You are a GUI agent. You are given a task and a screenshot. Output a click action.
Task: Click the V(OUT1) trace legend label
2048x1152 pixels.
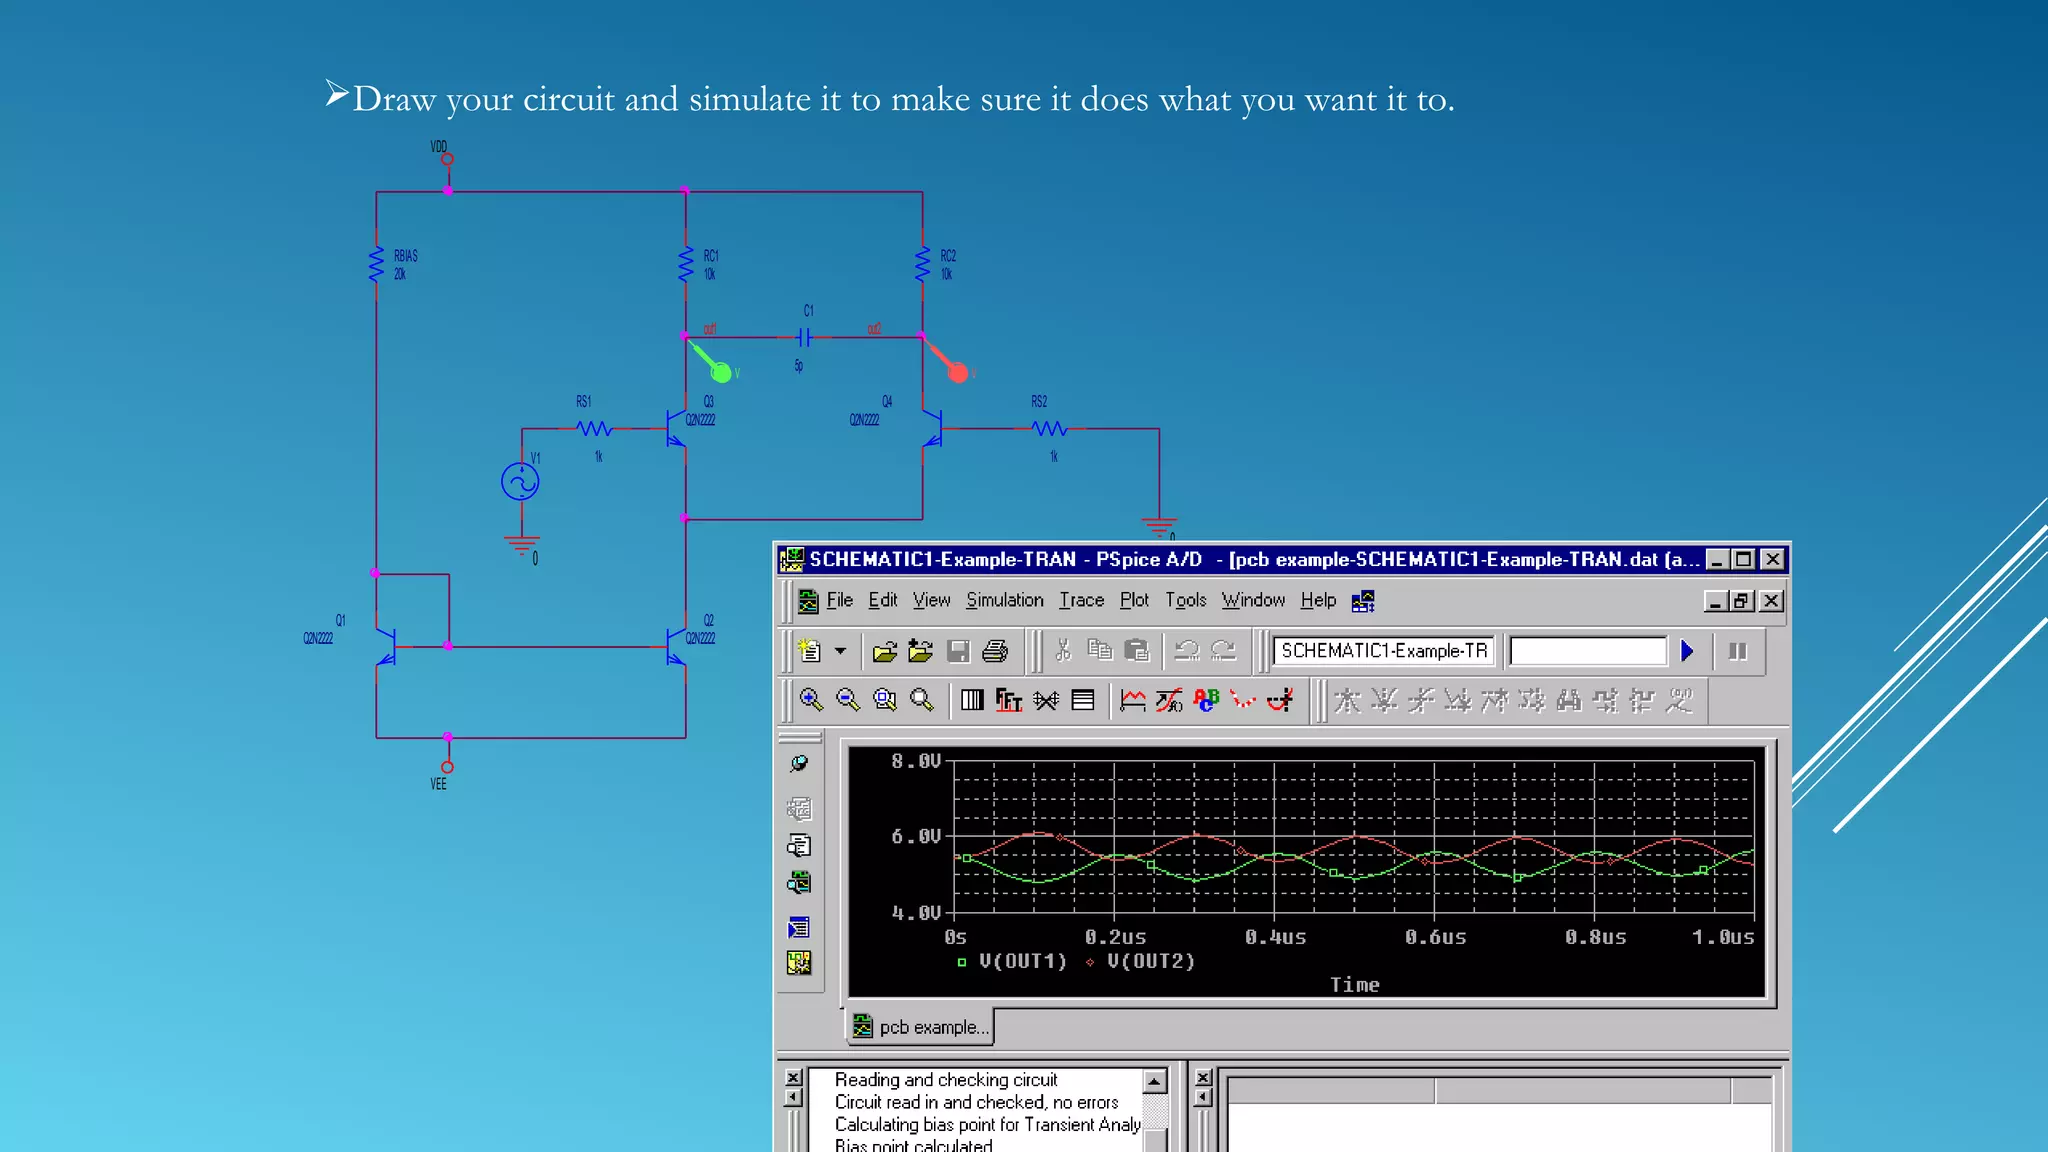(1022, 961)
